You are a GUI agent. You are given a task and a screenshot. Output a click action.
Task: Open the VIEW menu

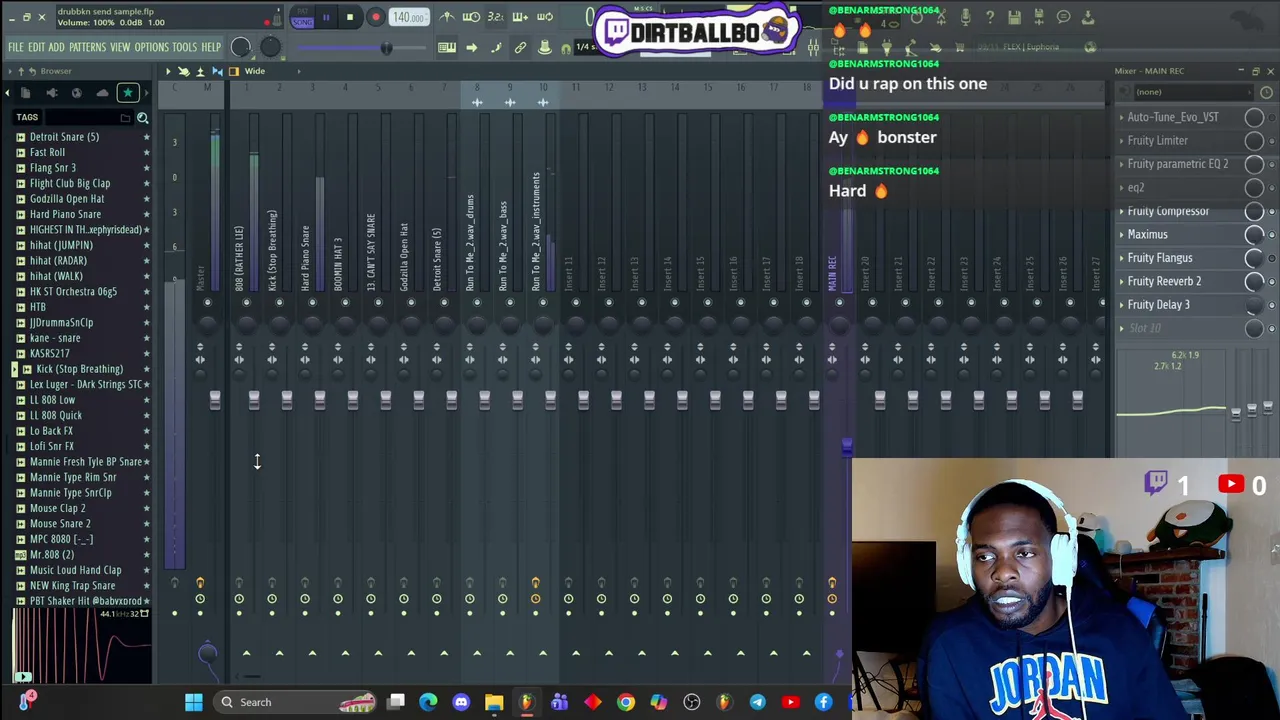point(120,47)
